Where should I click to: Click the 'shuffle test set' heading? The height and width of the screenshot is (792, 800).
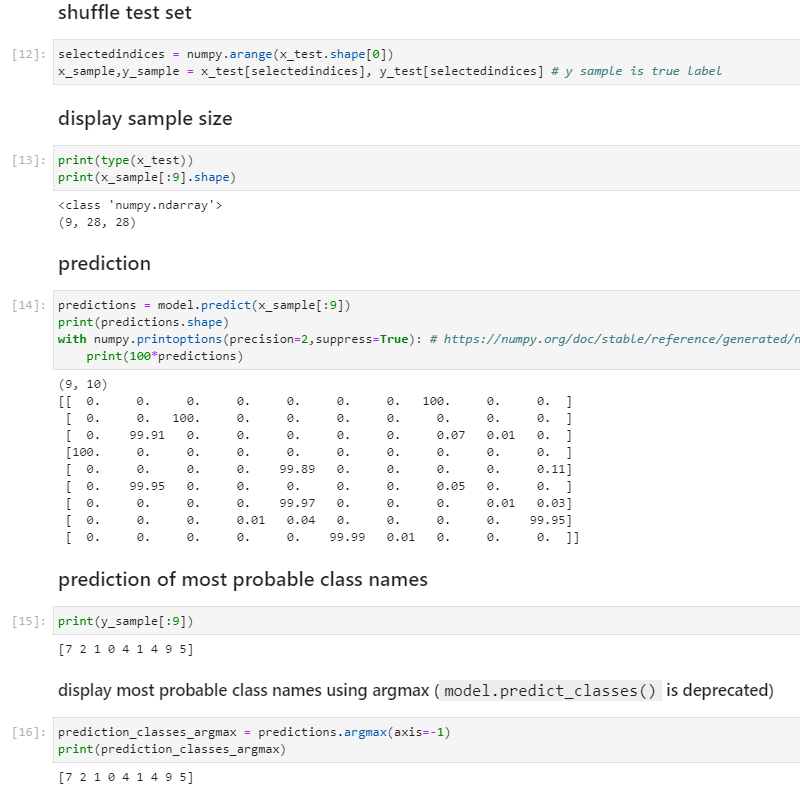pos(124,12)
